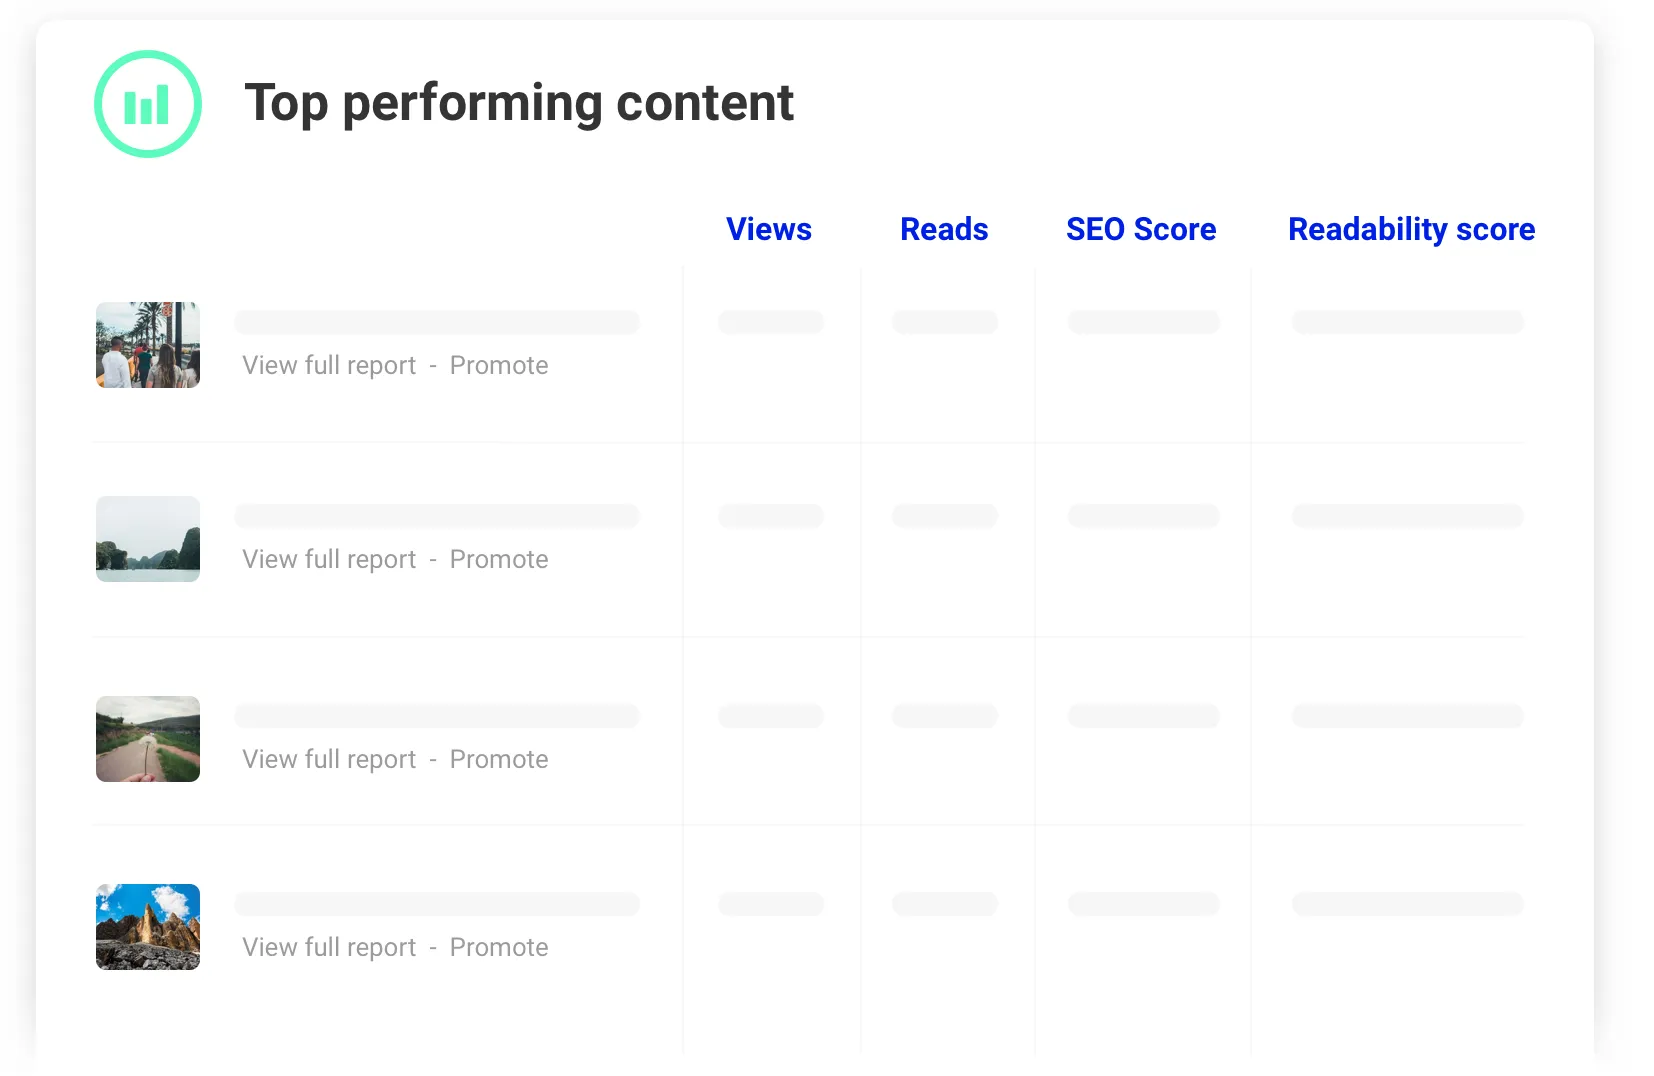Open thumbnail of misty bay islands
Image resolution: width=1654 pixels, height=1076 pixels.
(x=148, y=539)
